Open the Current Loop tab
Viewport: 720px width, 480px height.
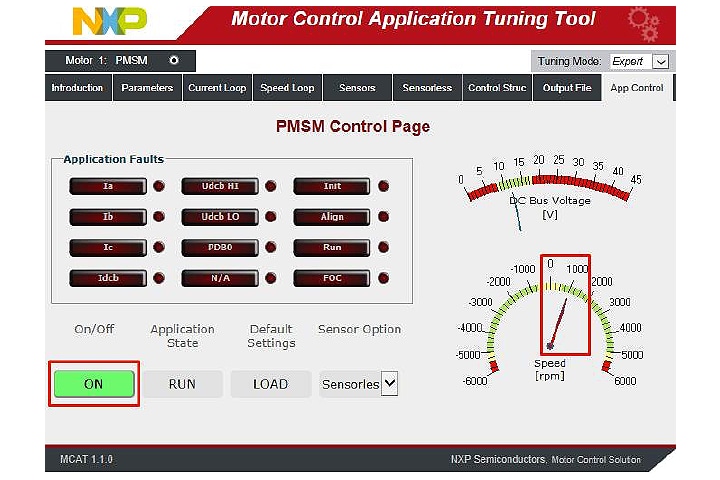[217, 88]
